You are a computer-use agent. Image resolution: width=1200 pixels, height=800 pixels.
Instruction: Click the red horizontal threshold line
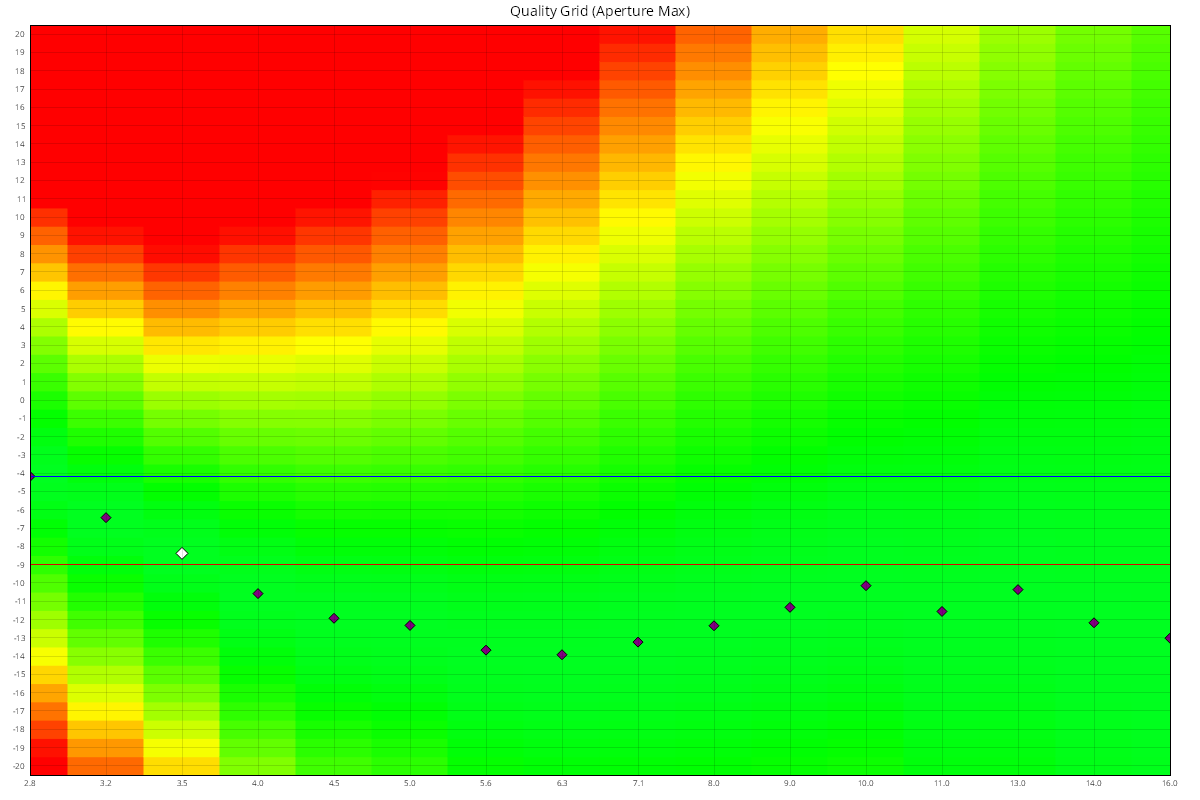click(600, 564)
